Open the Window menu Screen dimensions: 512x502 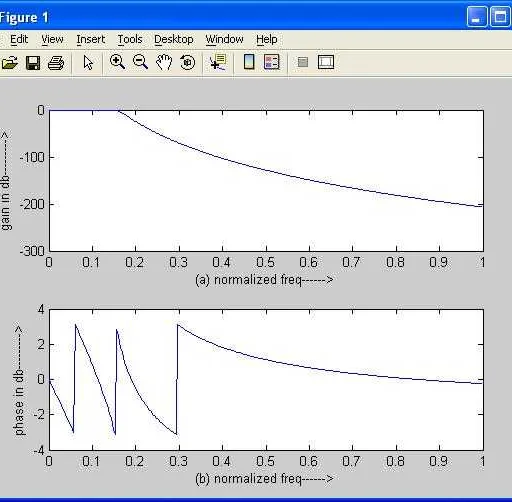click(224, 39)
